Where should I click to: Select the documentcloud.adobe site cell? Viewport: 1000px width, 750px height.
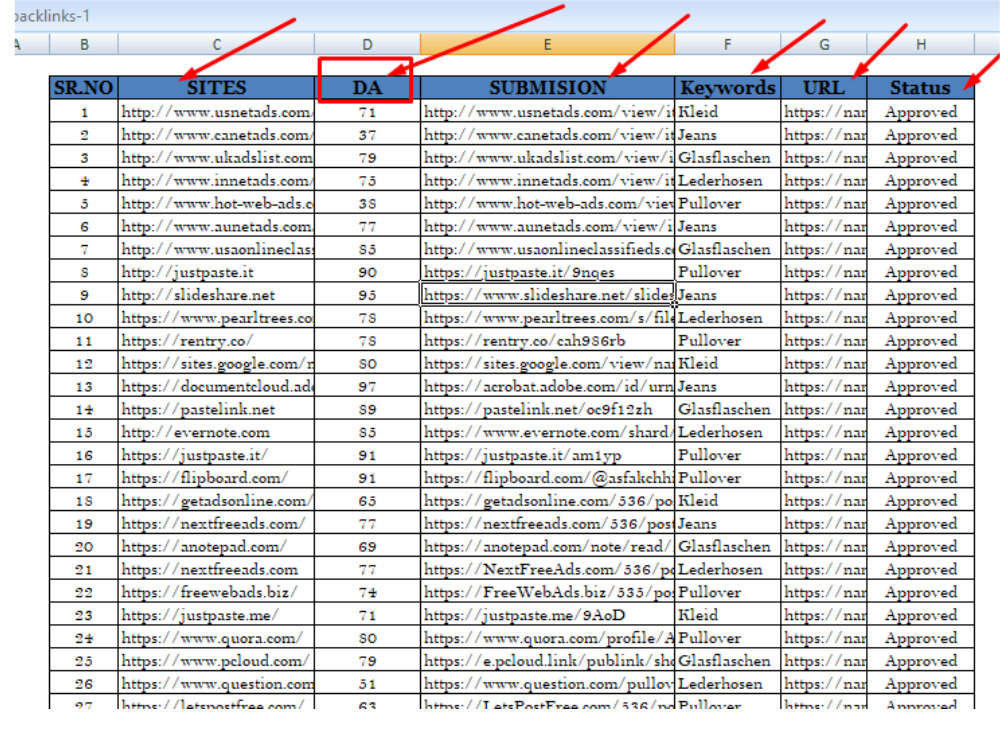pyautogui.click(x=216, y=386)
